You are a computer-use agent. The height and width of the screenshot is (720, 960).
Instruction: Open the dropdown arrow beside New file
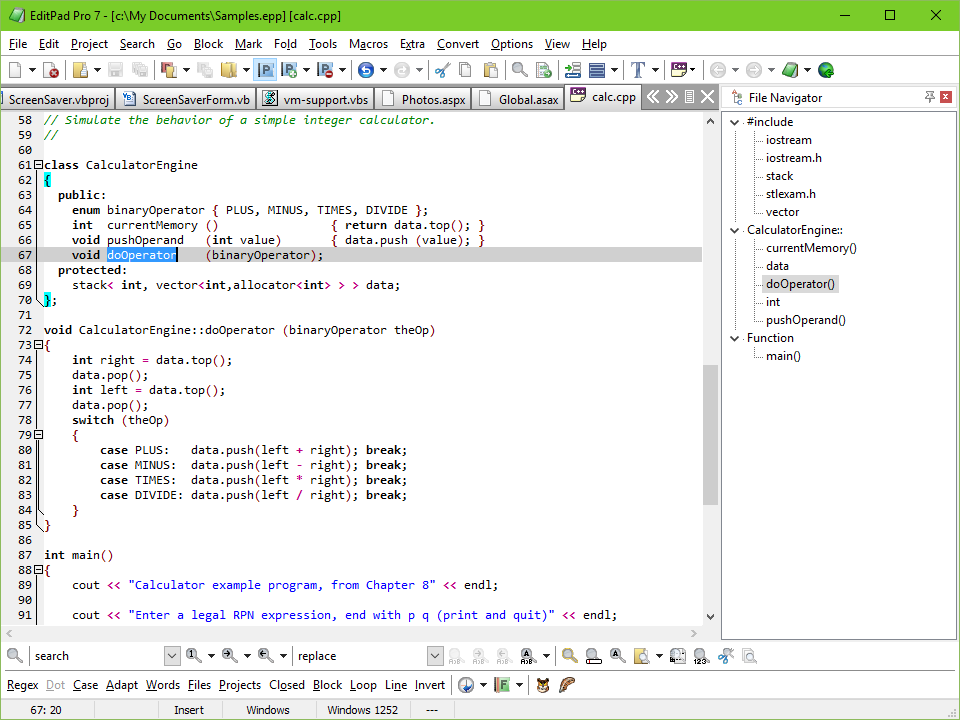[x=32, y=70]
